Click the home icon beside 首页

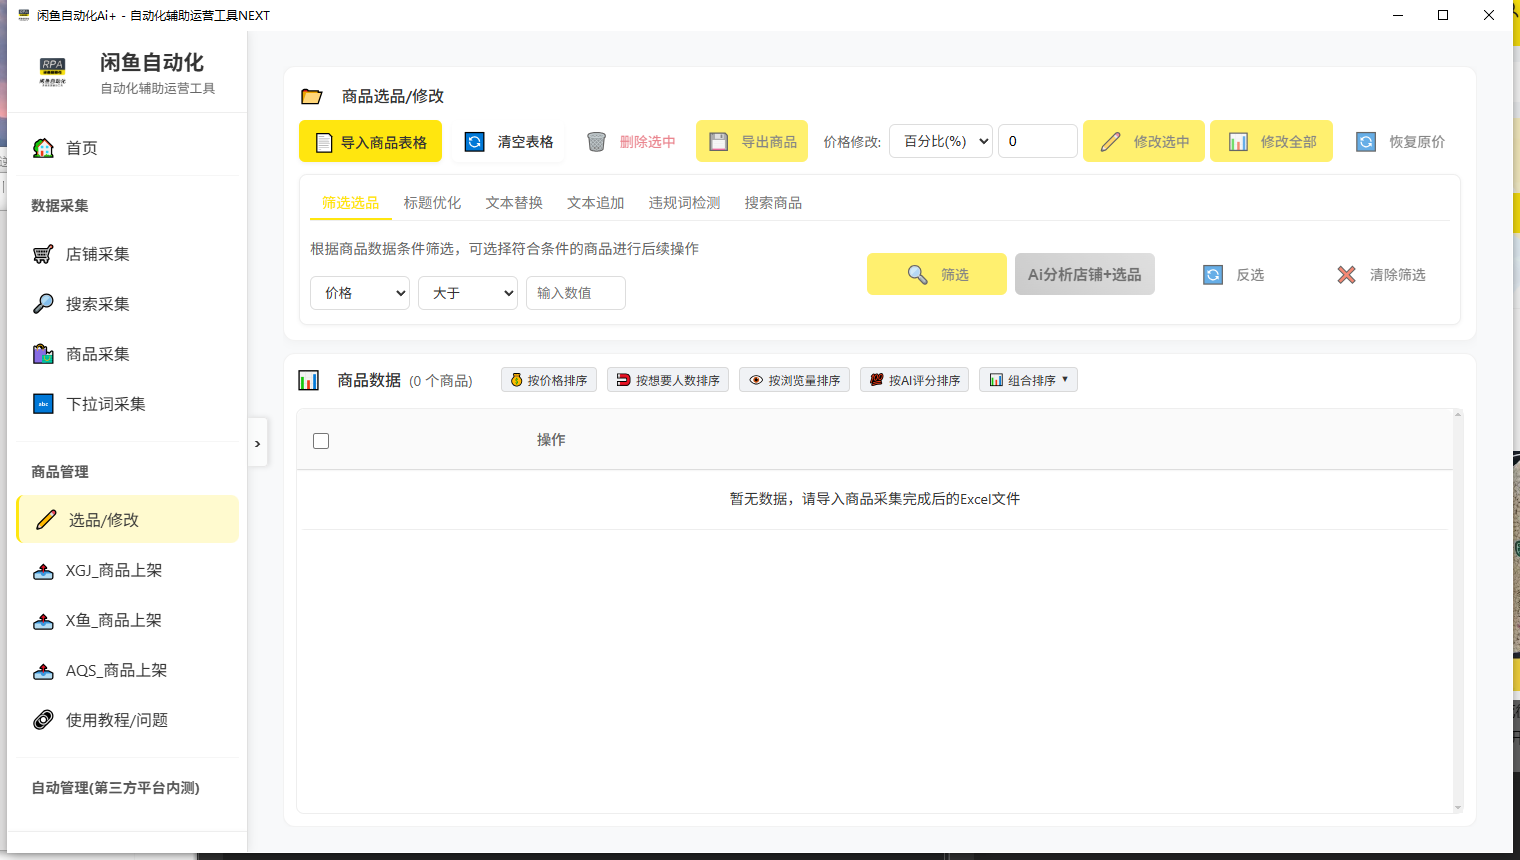click(43, 148)
